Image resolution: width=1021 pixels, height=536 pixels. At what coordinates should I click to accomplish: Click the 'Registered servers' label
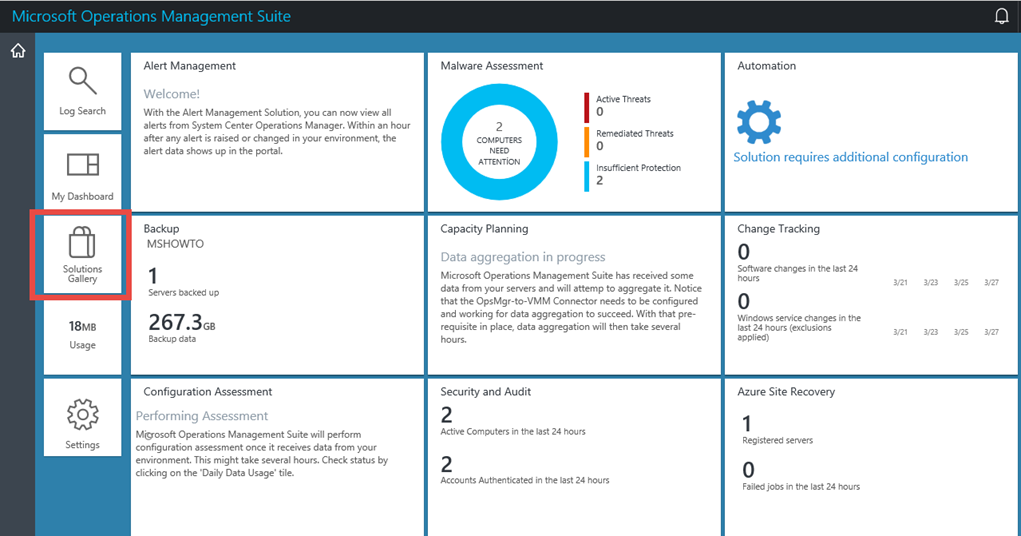(x=777, y=440)
